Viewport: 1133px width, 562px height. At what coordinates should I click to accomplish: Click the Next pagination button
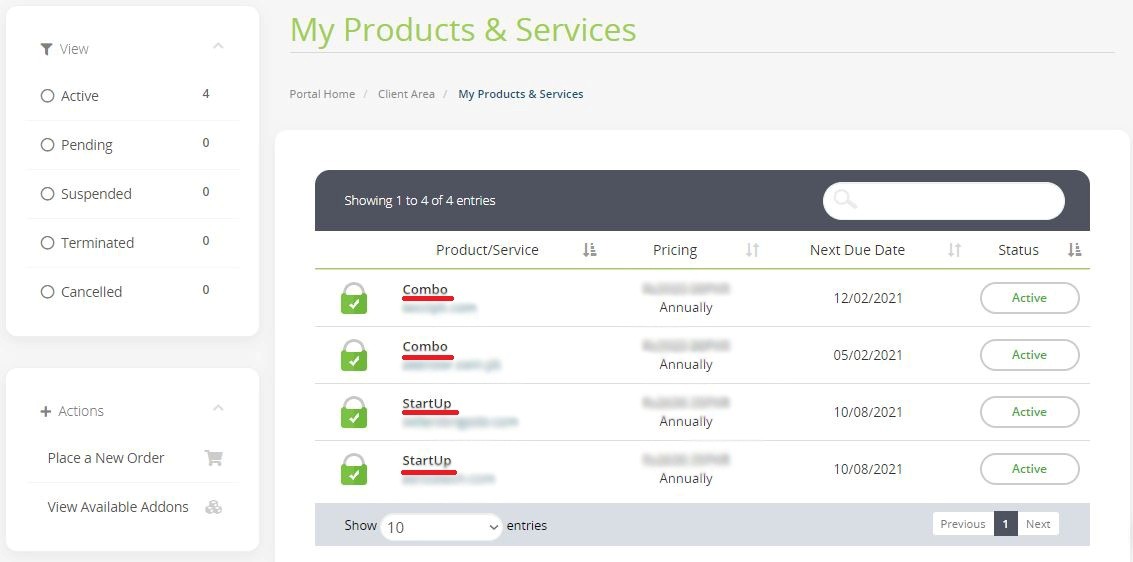(1038, 524)
